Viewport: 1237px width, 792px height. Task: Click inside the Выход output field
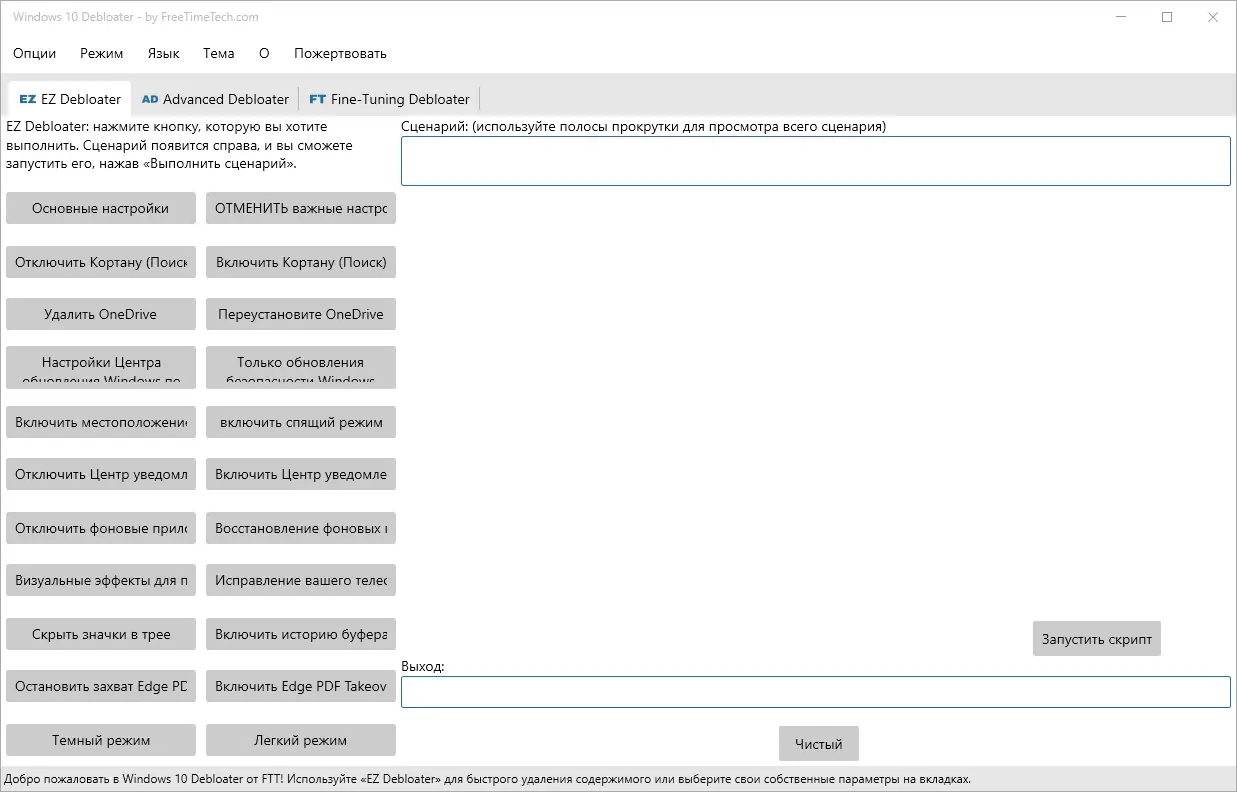(816, 691)
